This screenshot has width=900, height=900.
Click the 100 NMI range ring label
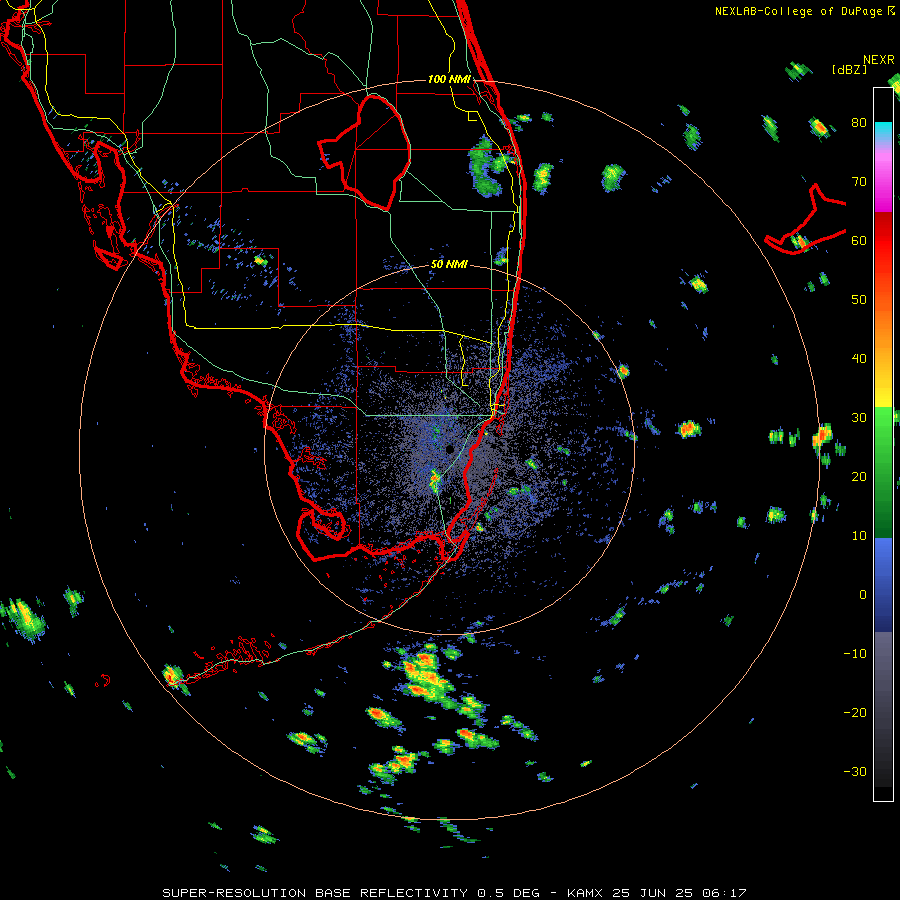point(449,79)
